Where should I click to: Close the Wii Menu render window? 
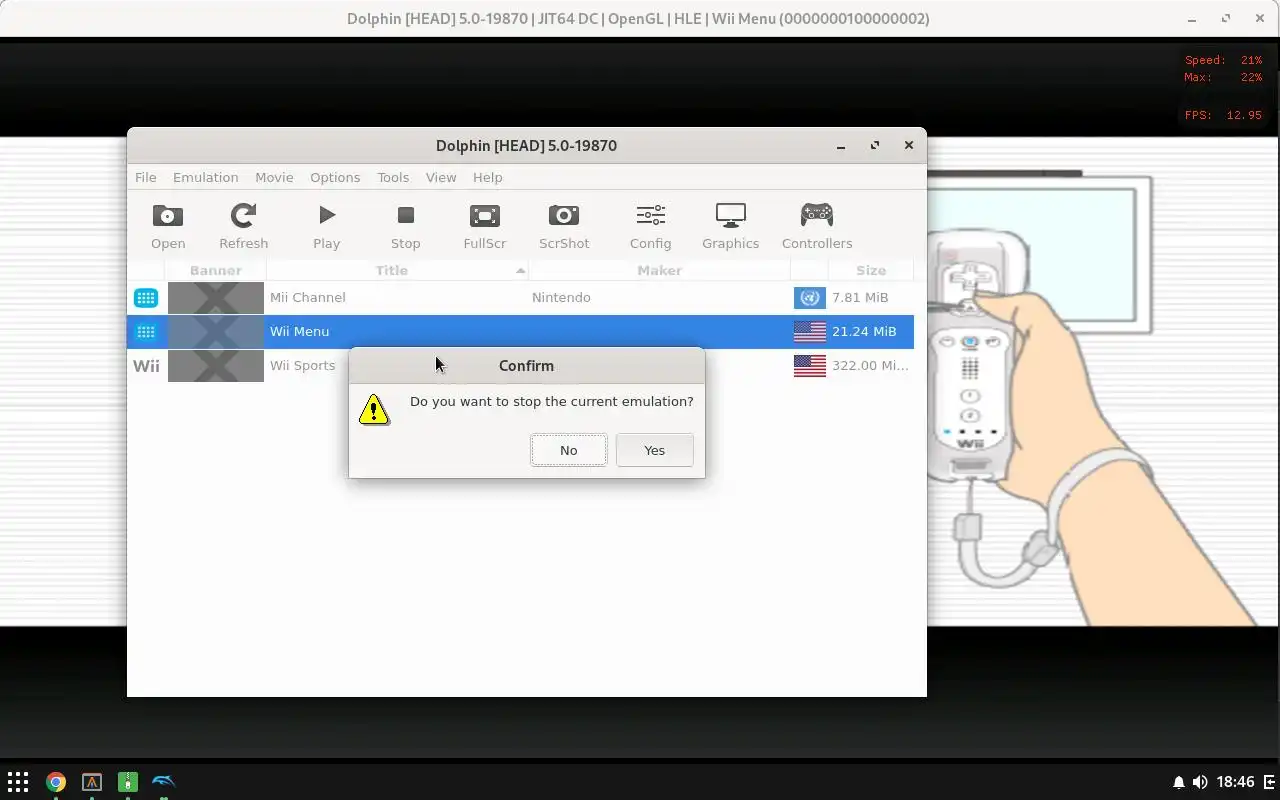(x=1259, y=18)
